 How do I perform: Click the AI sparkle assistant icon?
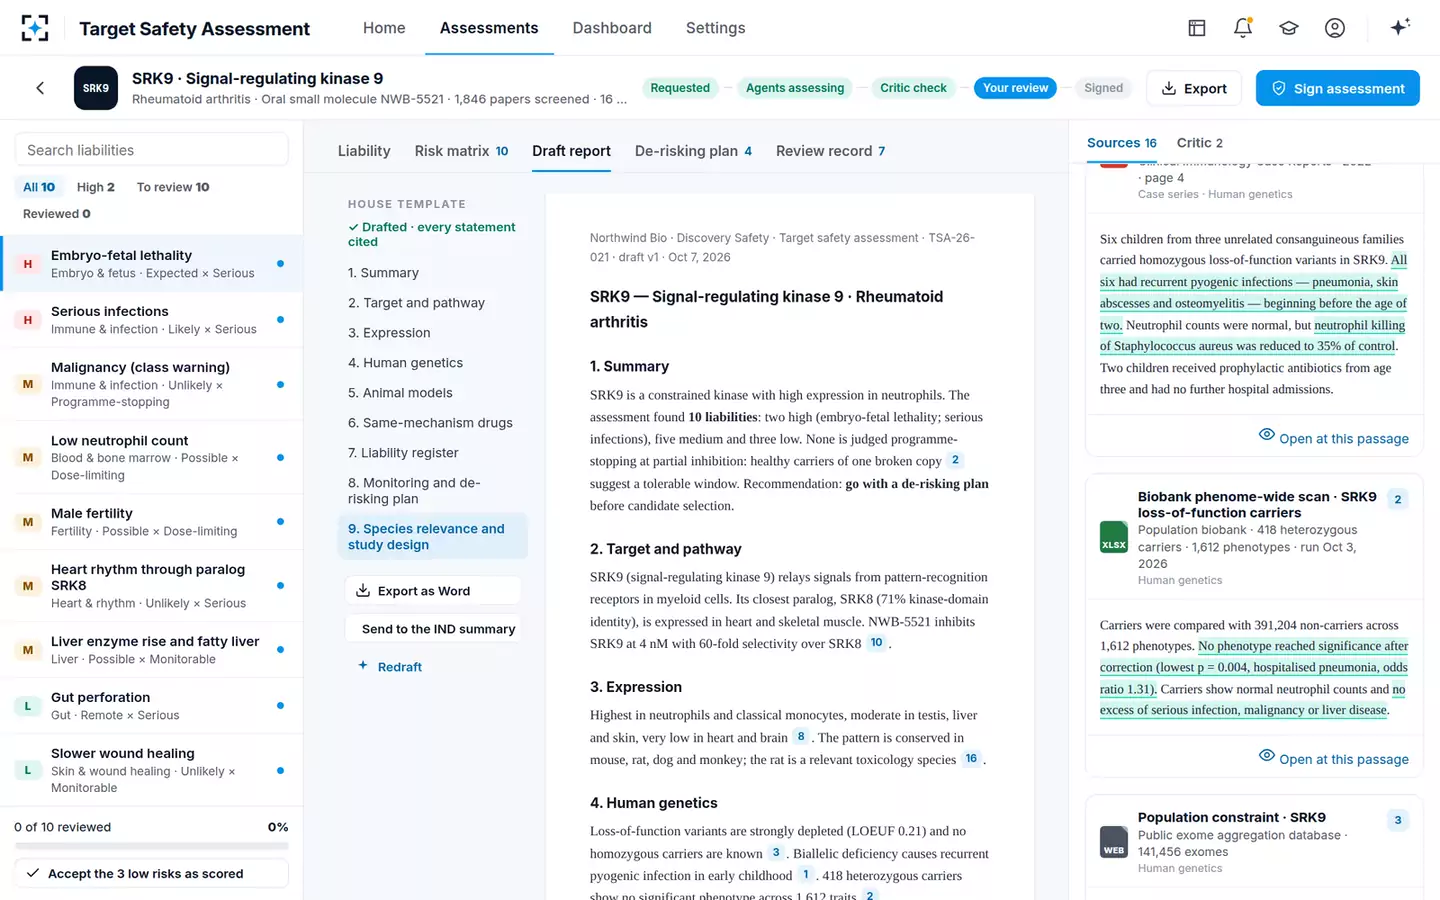(1400, 28)
